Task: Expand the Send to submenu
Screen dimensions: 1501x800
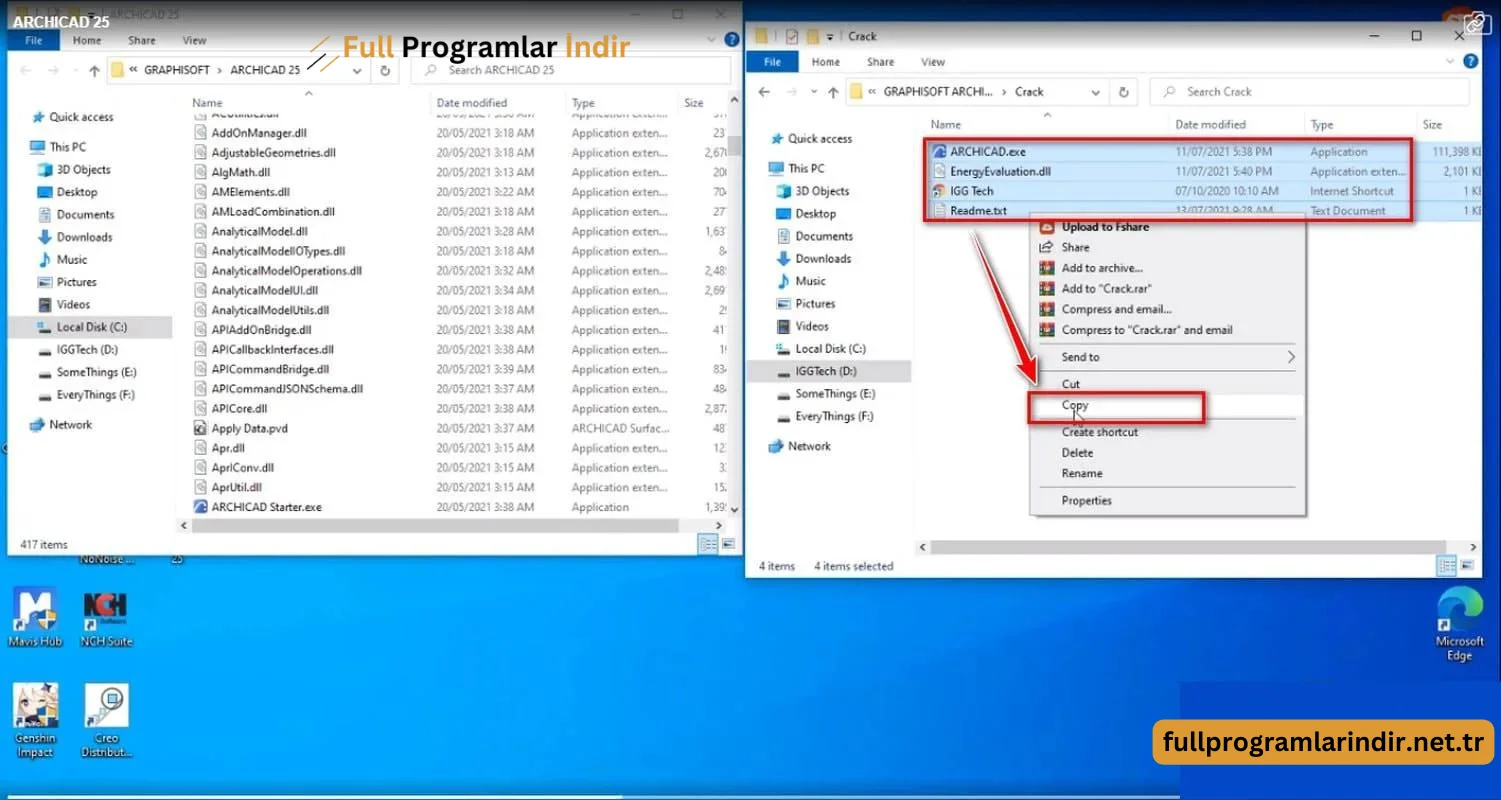Action: (1291, 357)
